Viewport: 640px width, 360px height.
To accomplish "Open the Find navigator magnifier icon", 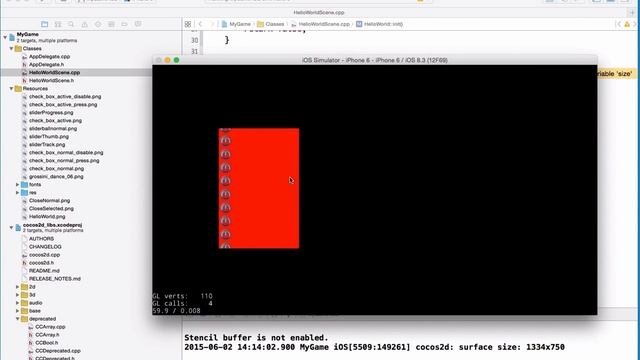I will 71,24.
